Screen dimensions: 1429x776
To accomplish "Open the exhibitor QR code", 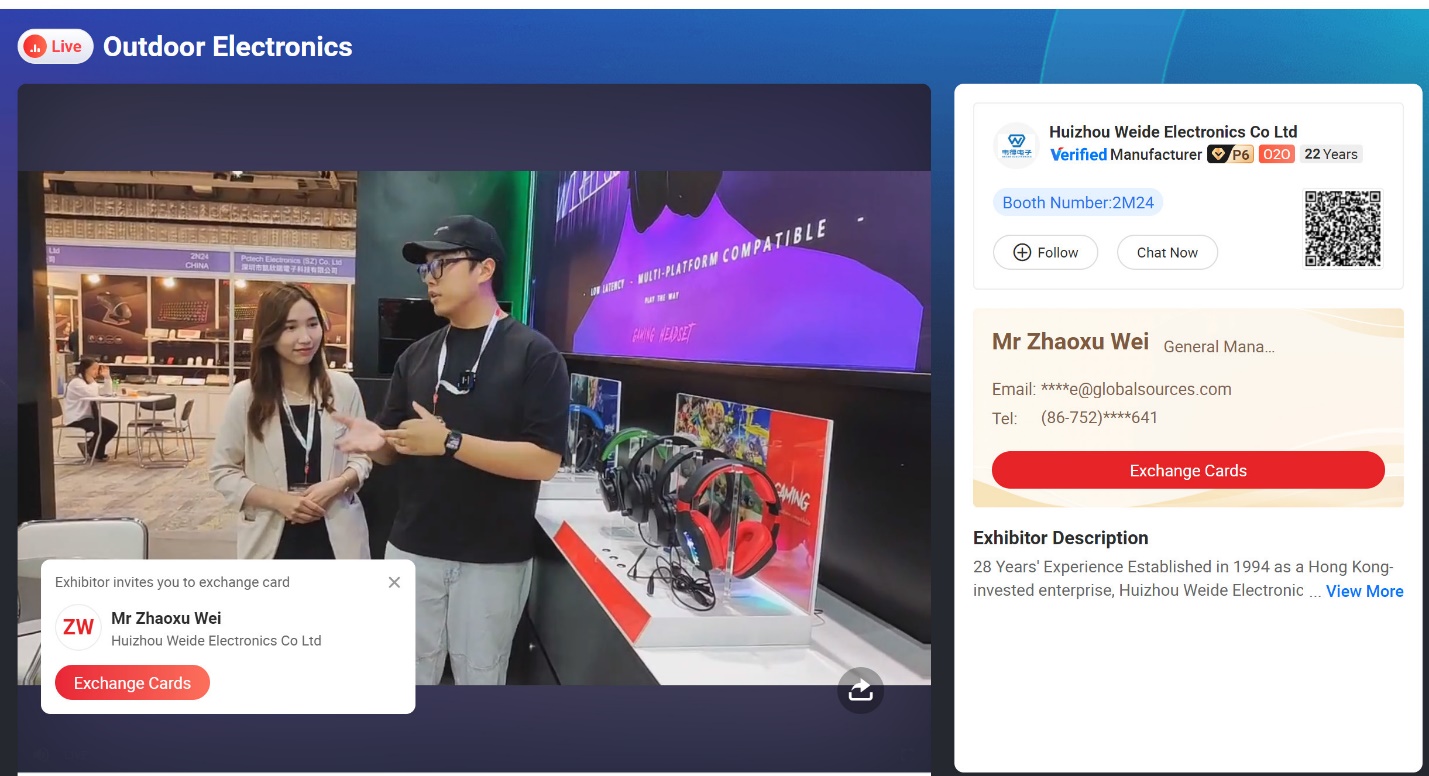I will (1342, 229).
